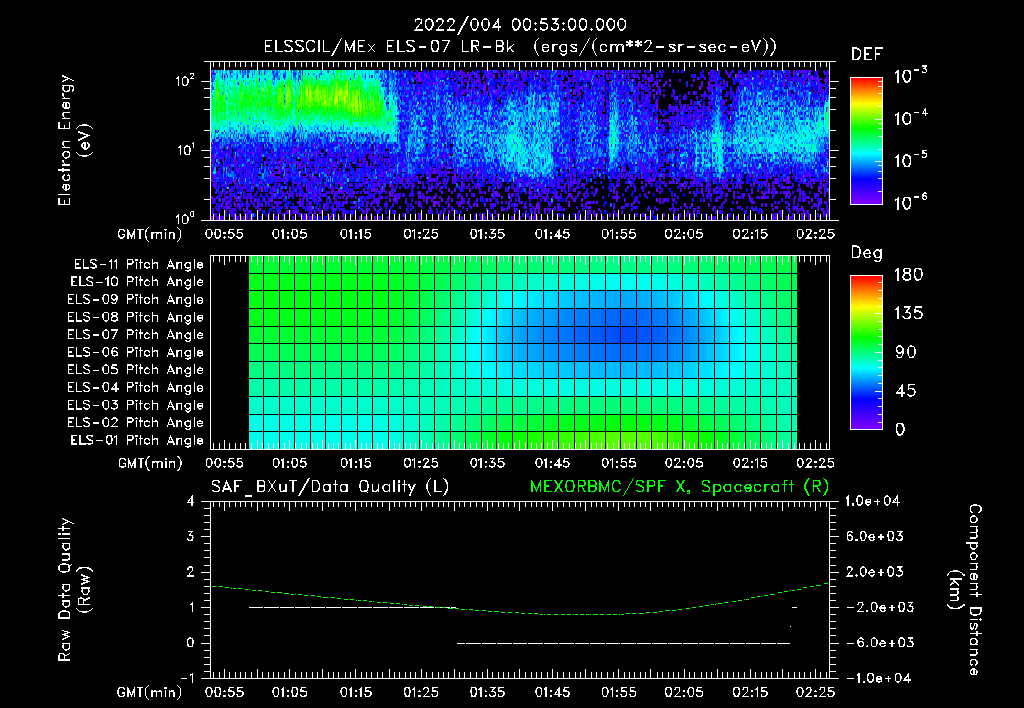
Task: Click the 01:15 time tick under the spectrogram
Action: 355,234
